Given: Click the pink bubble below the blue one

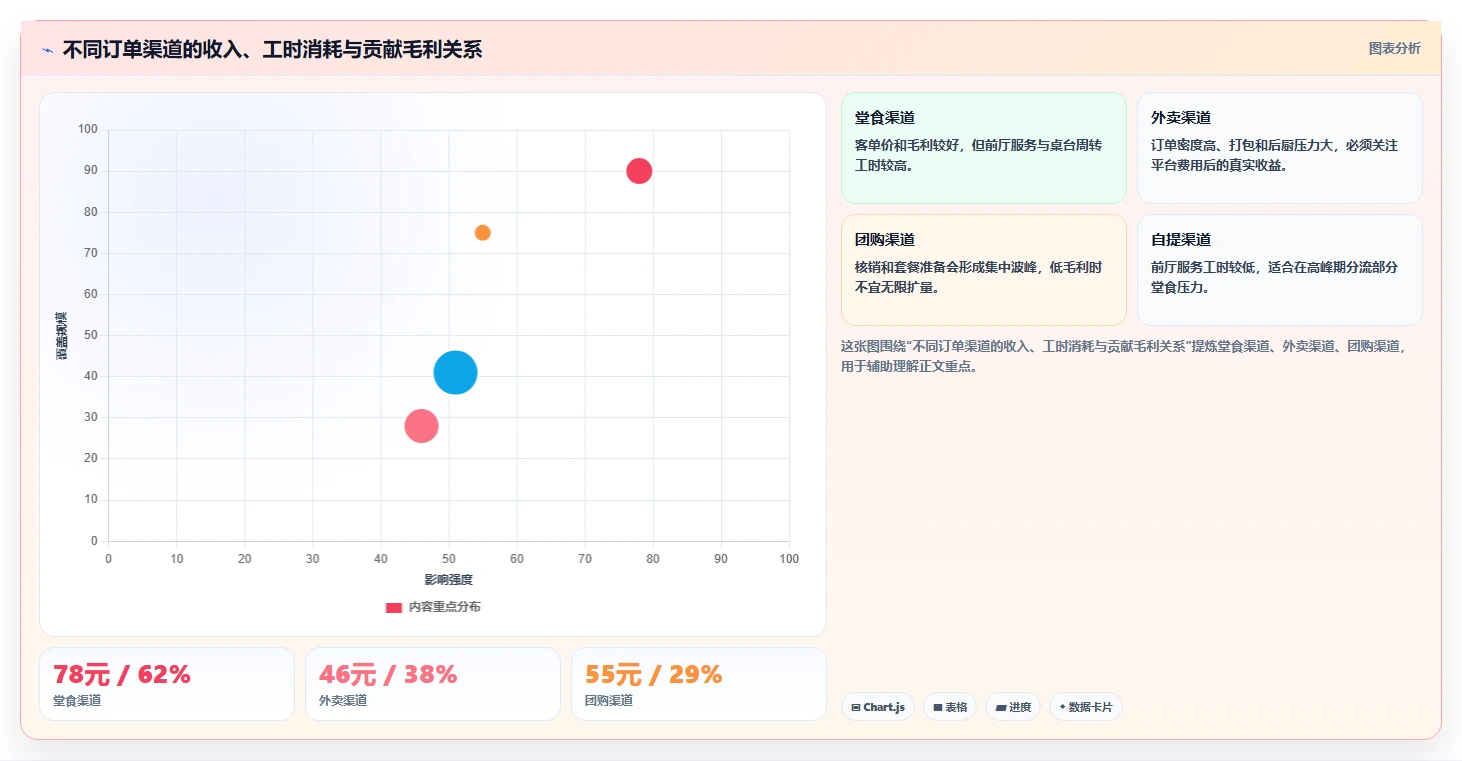Looking at the screenshot, I should pos(422,426).
